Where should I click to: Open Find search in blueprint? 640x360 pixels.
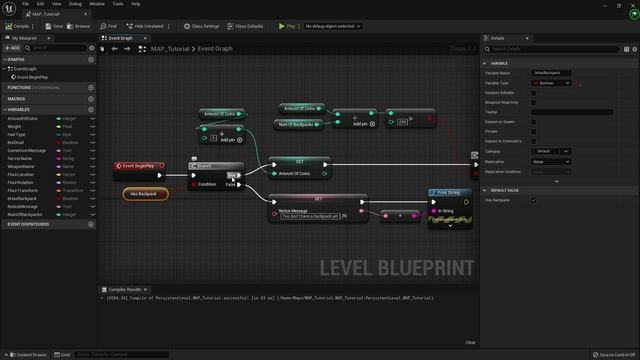108,26
